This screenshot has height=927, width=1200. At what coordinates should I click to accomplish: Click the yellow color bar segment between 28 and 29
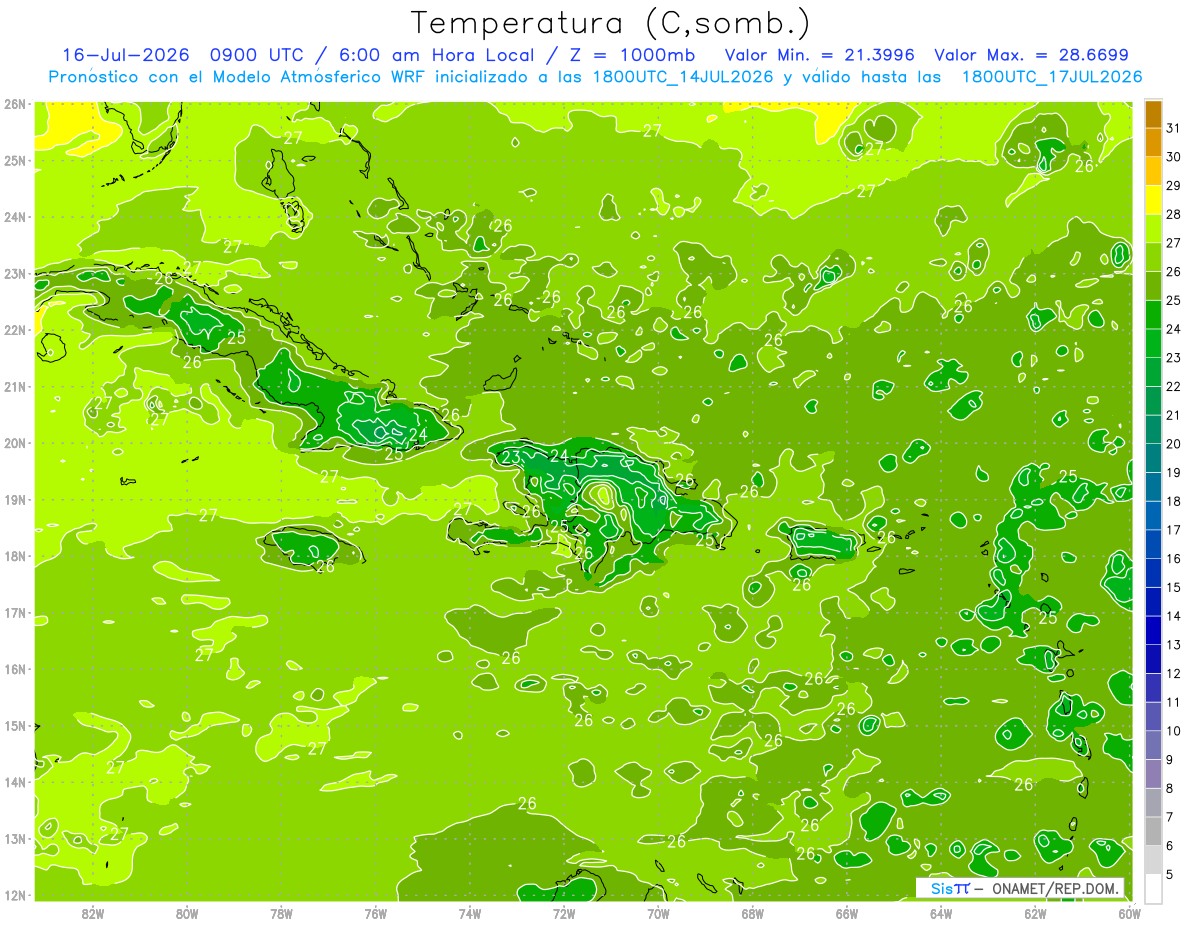click(1153, 200)
